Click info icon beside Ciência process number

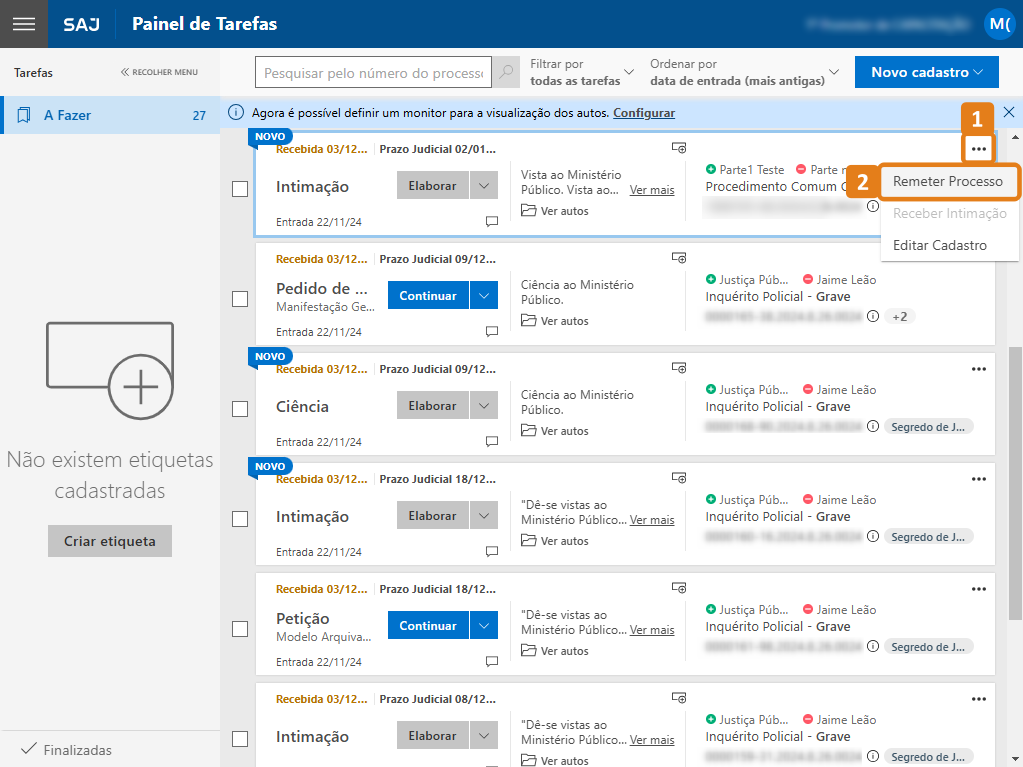coord(873,426)
